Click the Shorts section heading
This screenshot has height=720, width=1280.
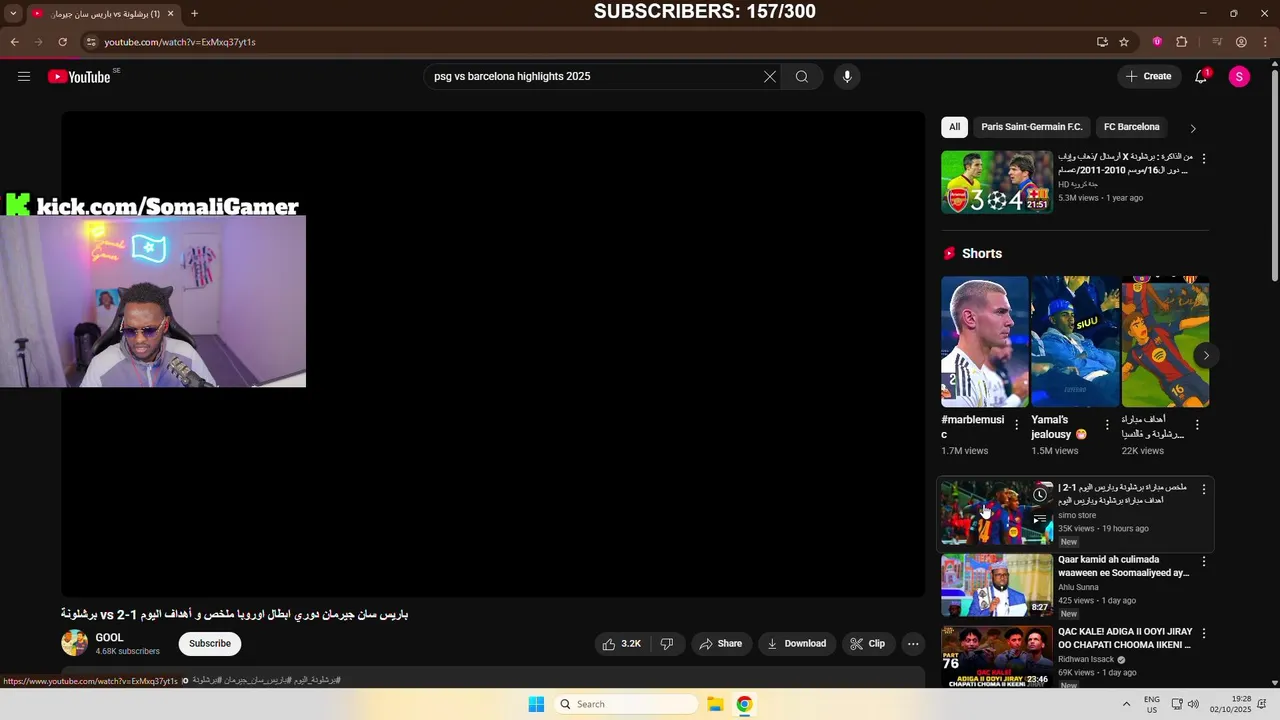click(x=982, y=254)
